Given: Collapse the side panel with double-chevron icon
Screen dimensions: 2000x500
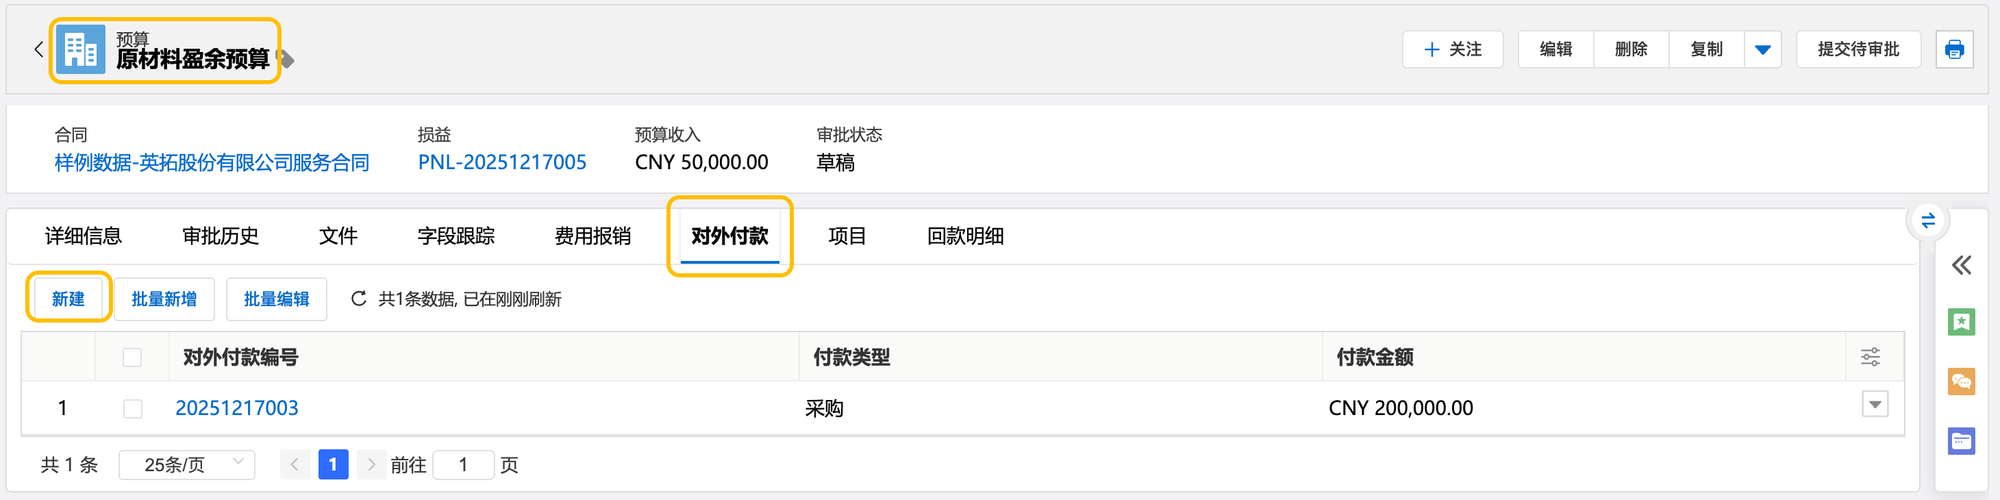Looking at the screenshot, I should tap(1961, 265).
